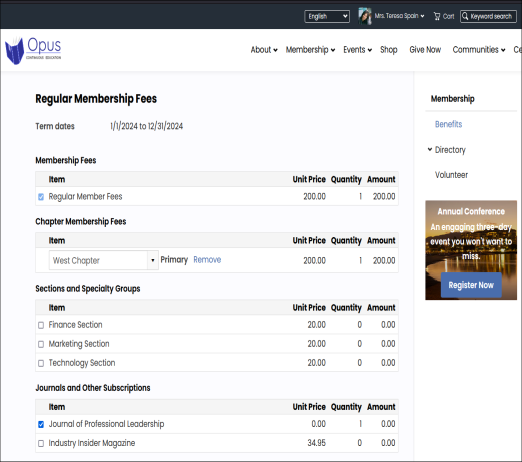Click the search magnifier icon

coord(465,16)
